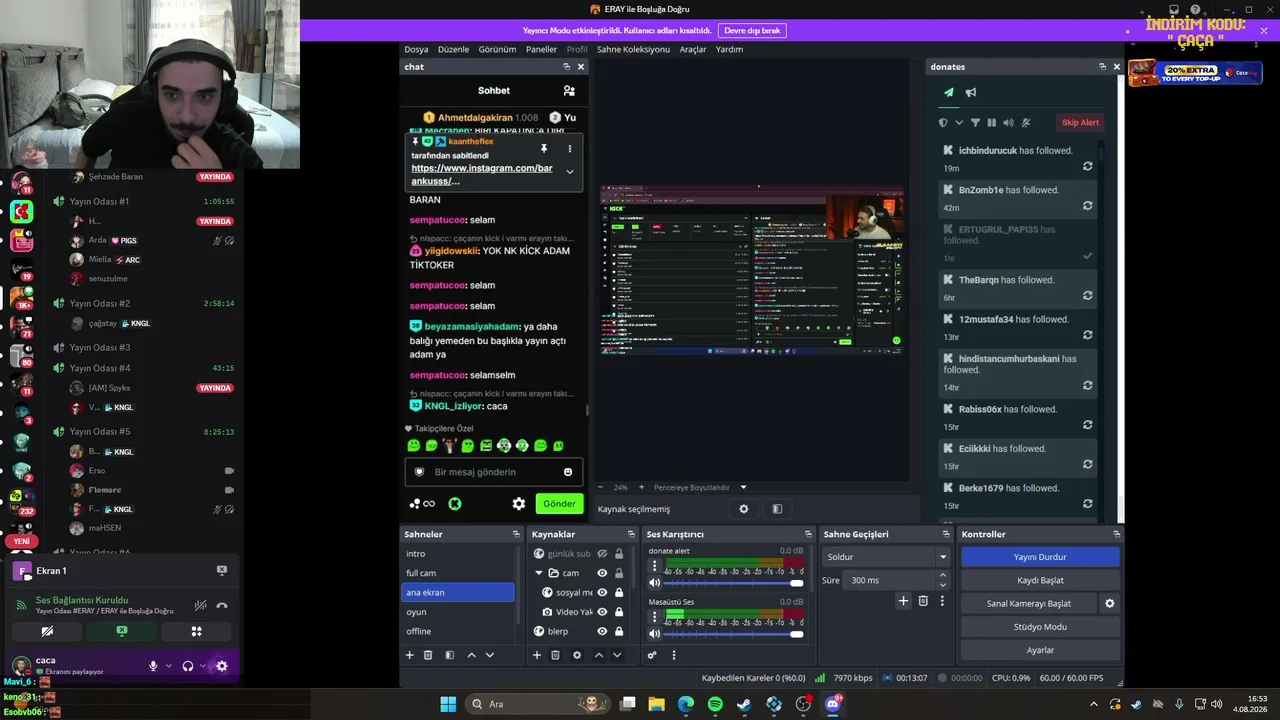
Task: Open the Paneller menu
Action: (x=541, y=49)
